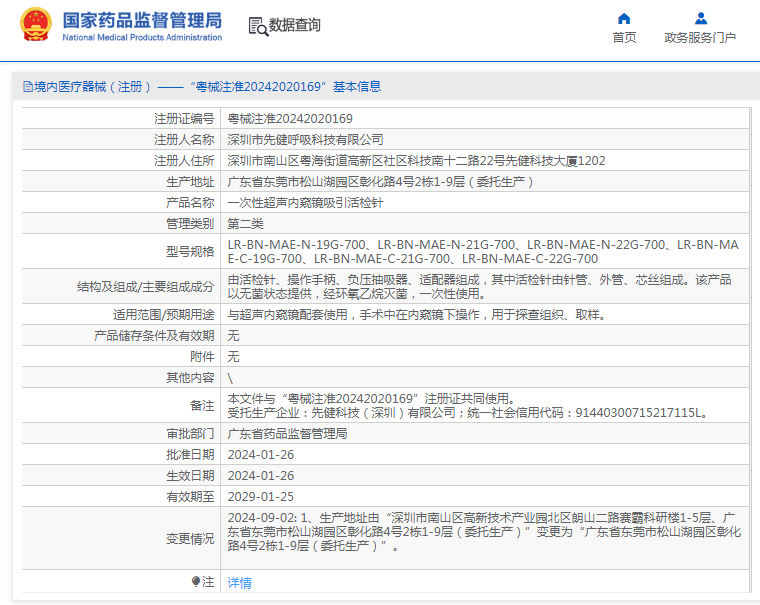The image size is (760, 605).
Task: Click the 审批部门 row label
Action: [x=190, y=433]
